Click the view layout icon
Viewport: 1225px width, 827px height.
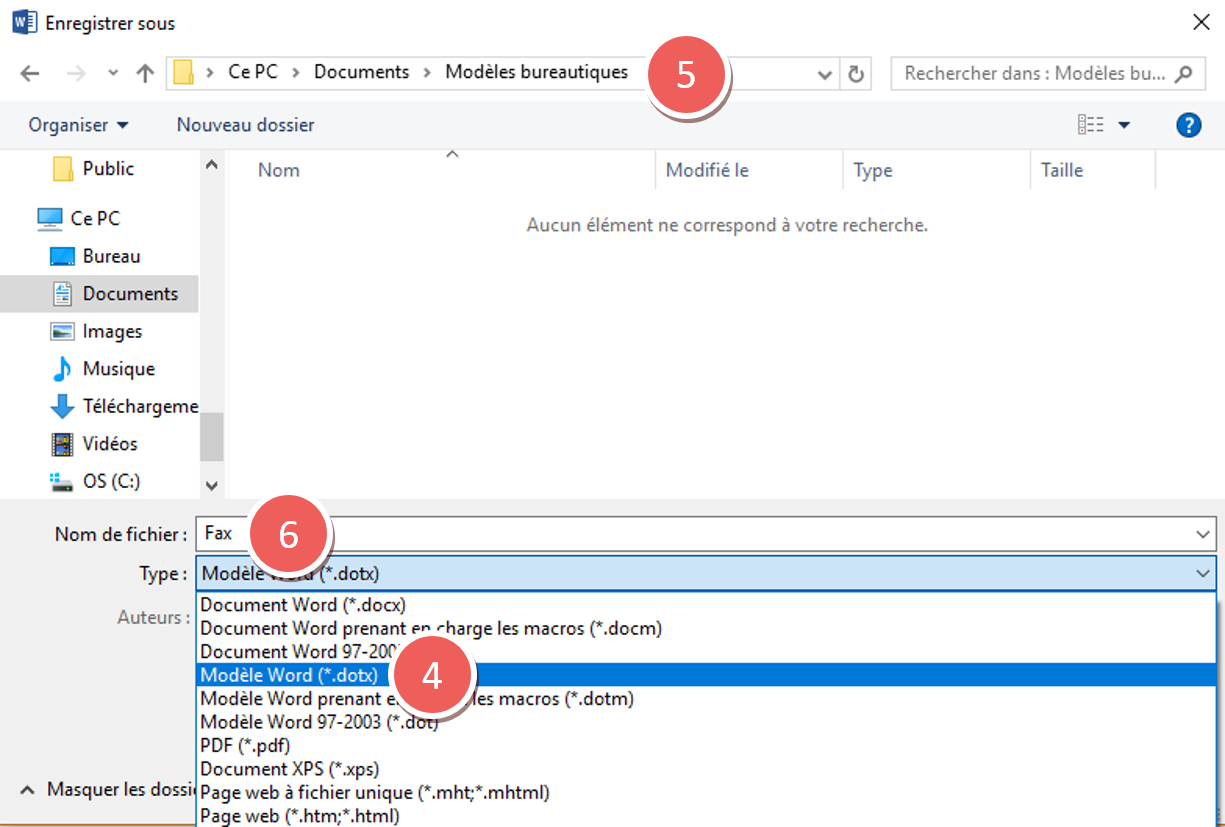[1090, 125]
